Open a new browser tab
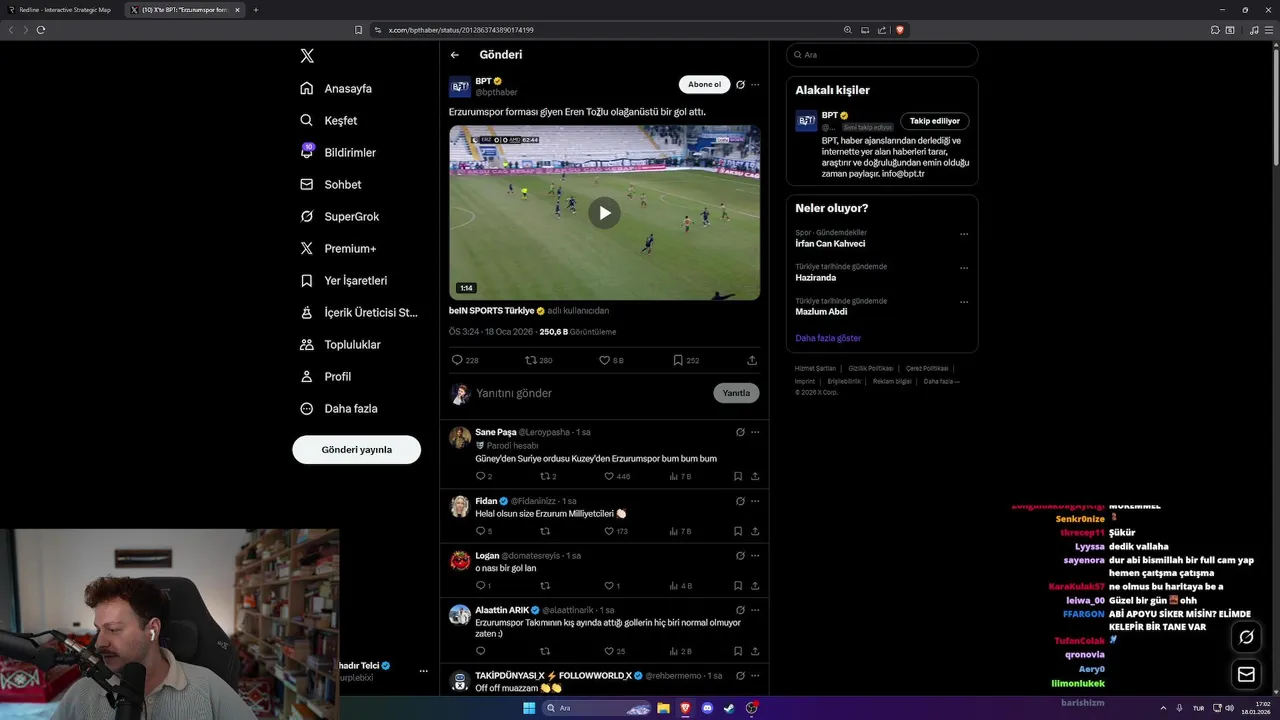 coord(256,10)
